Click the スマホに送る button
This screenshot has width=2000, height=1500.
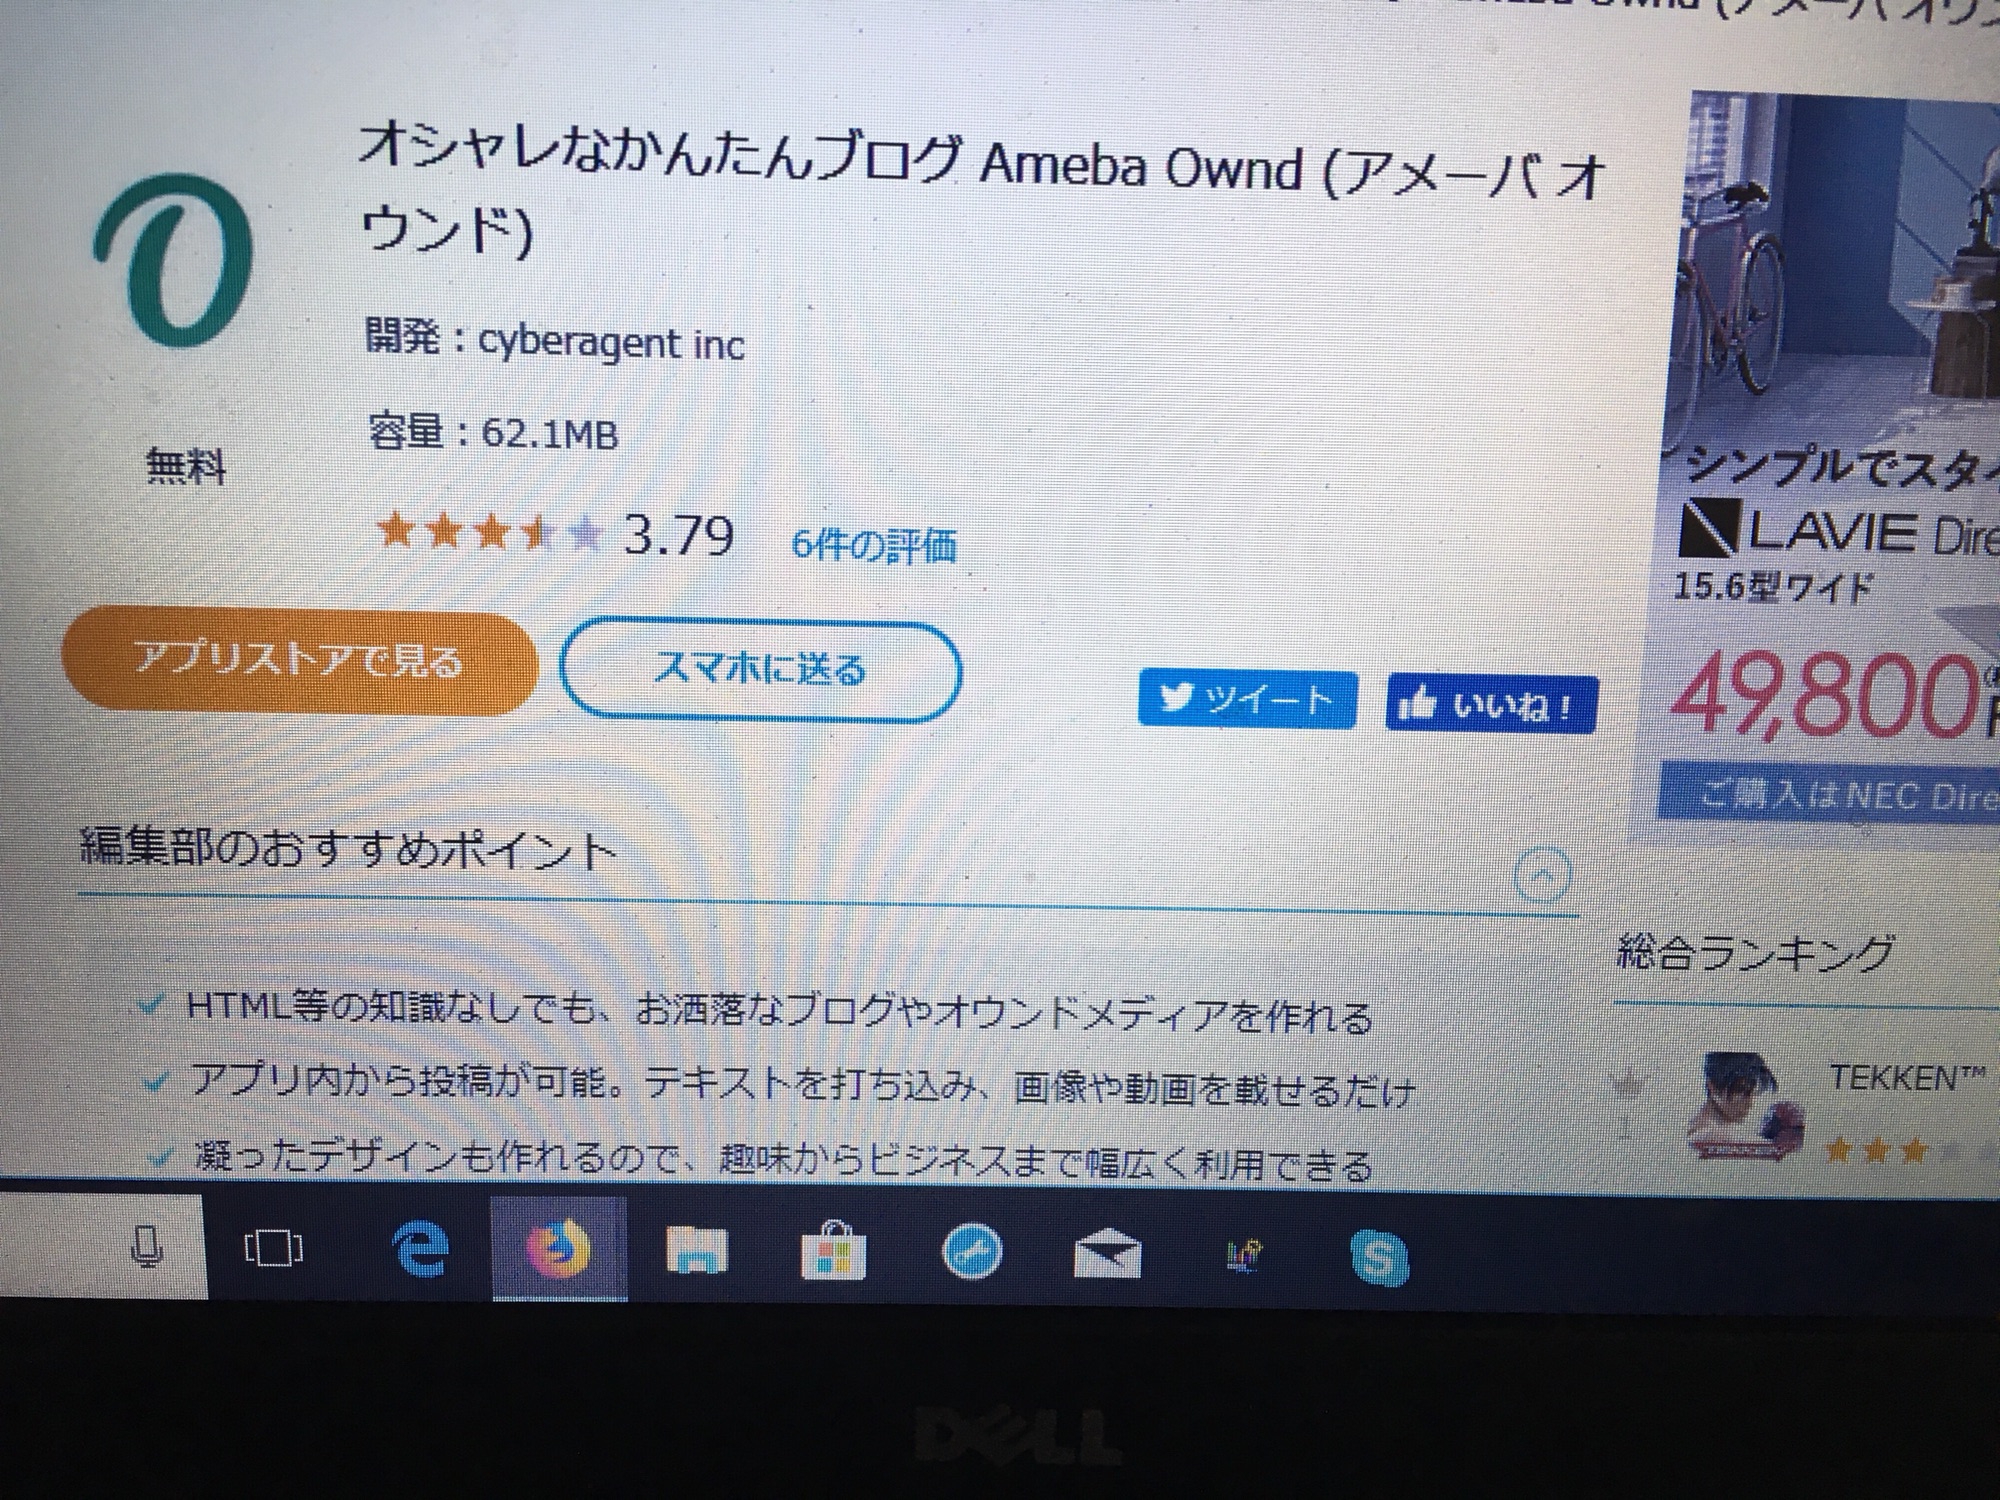760,670
